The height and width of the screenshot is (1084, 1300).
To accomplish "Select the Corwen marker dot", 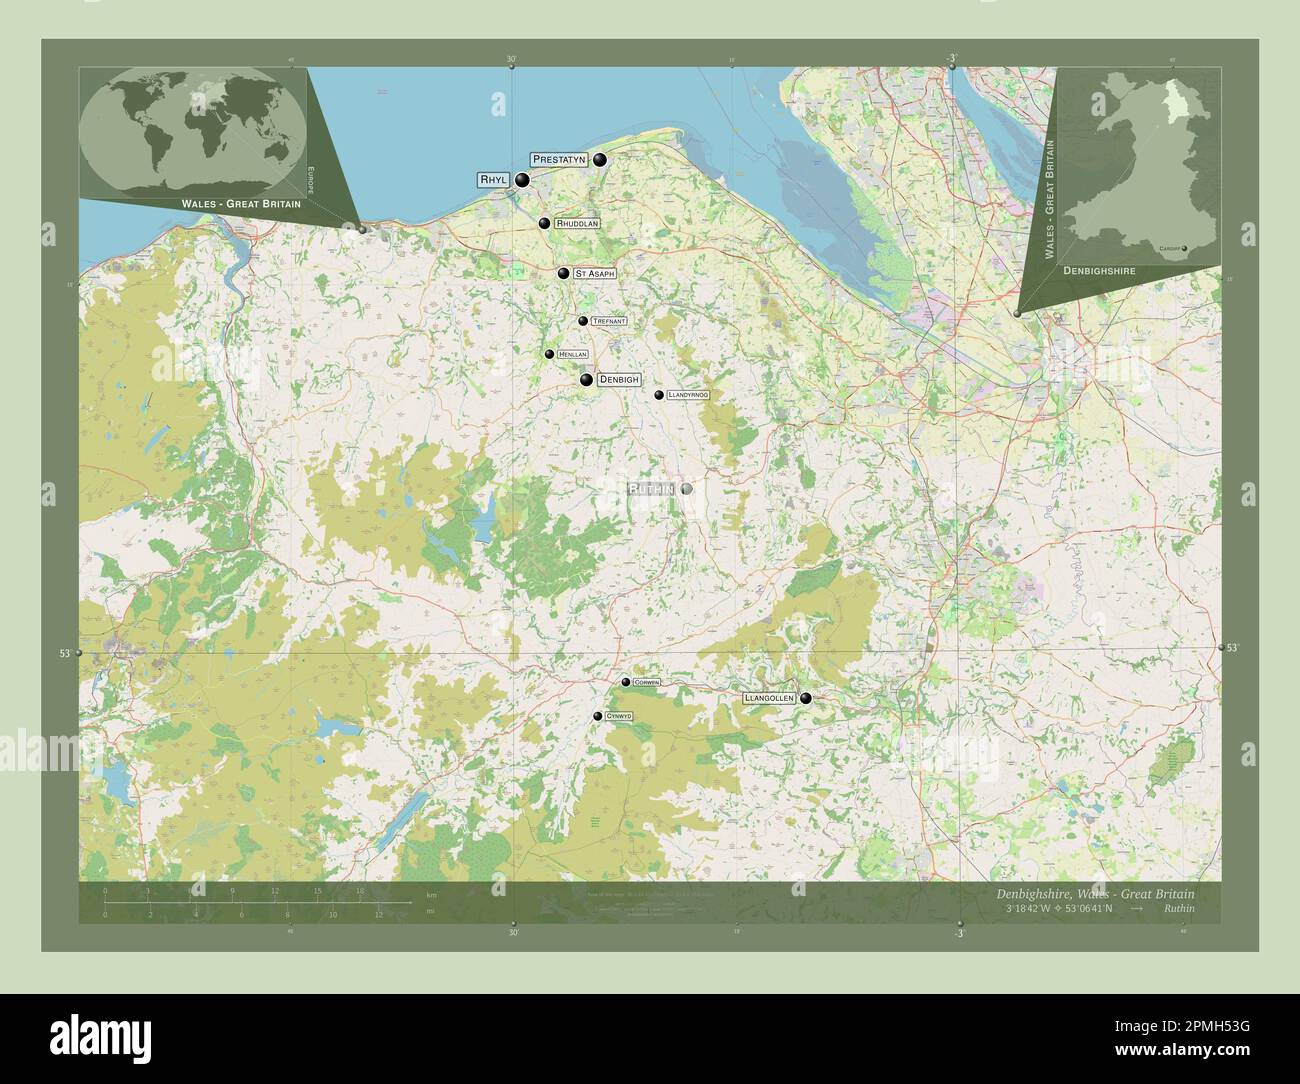I will point(626,682).
